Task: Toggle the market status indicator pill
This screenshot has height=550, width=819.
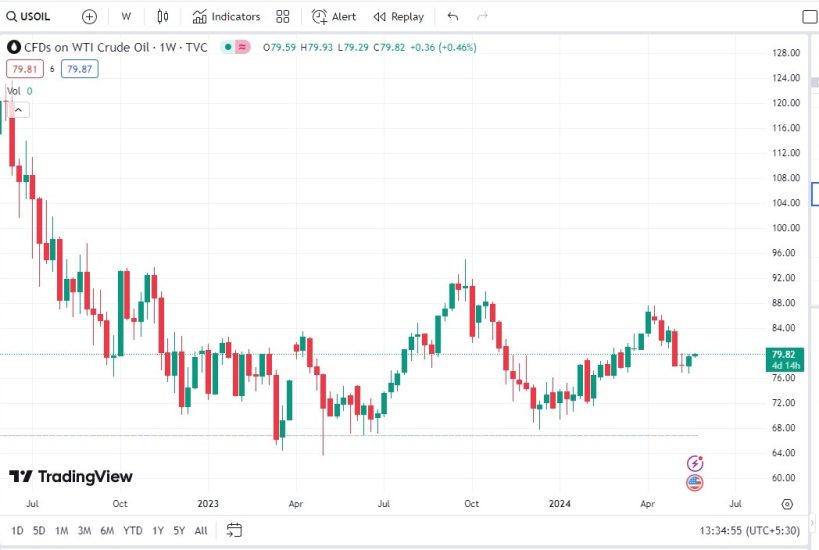Action: tap(236, 47)
